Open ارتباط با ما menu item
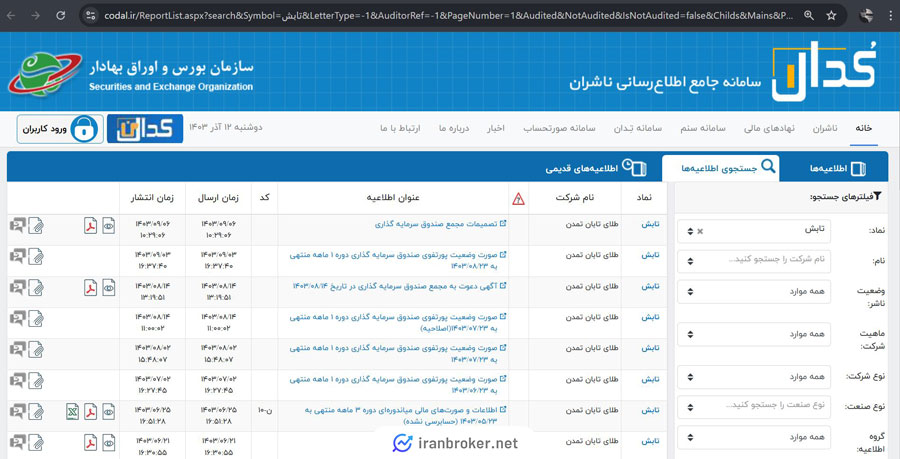The height and width of the screenshot is (459, 900). pos(400,129)
